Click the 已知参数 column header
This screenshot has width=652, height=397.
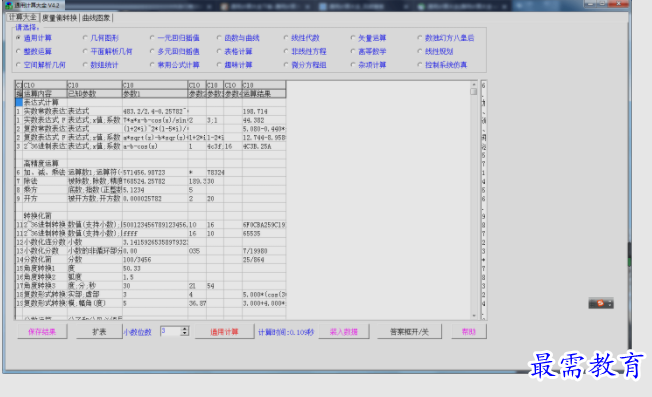94,94
